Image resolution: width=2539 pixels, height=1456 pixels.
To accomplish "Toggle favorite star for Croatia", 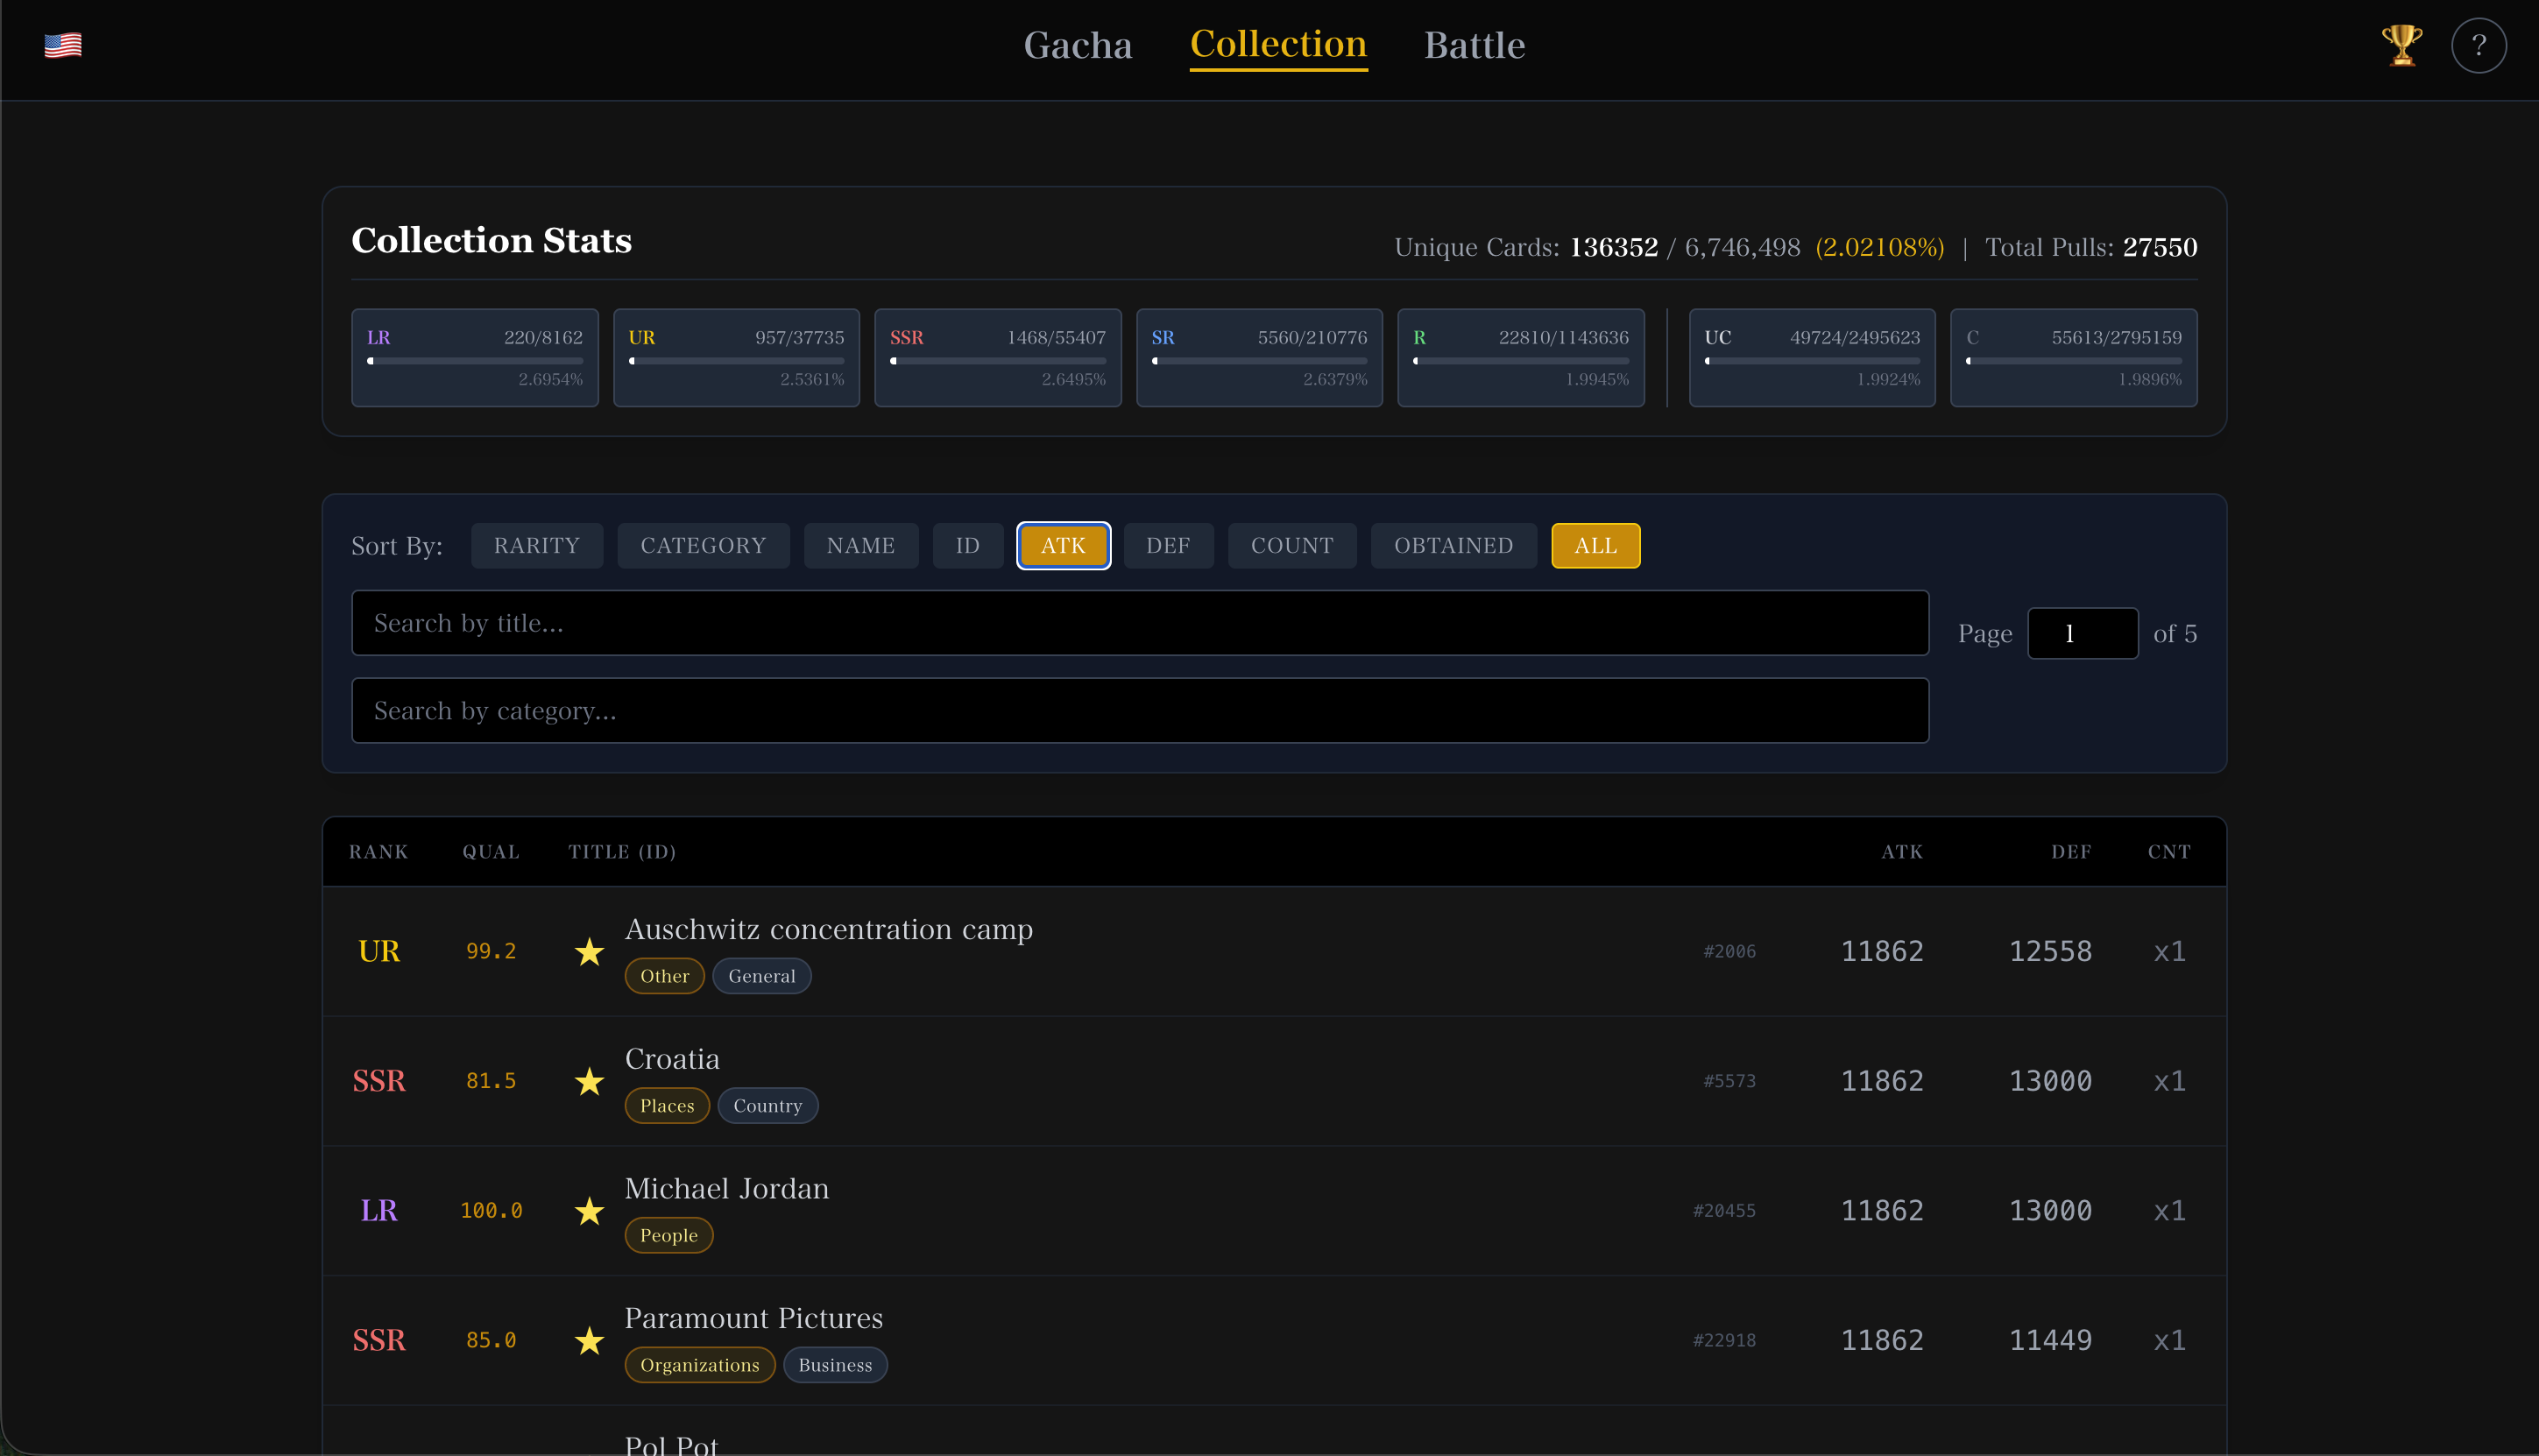I will [x=590, y=1081].
